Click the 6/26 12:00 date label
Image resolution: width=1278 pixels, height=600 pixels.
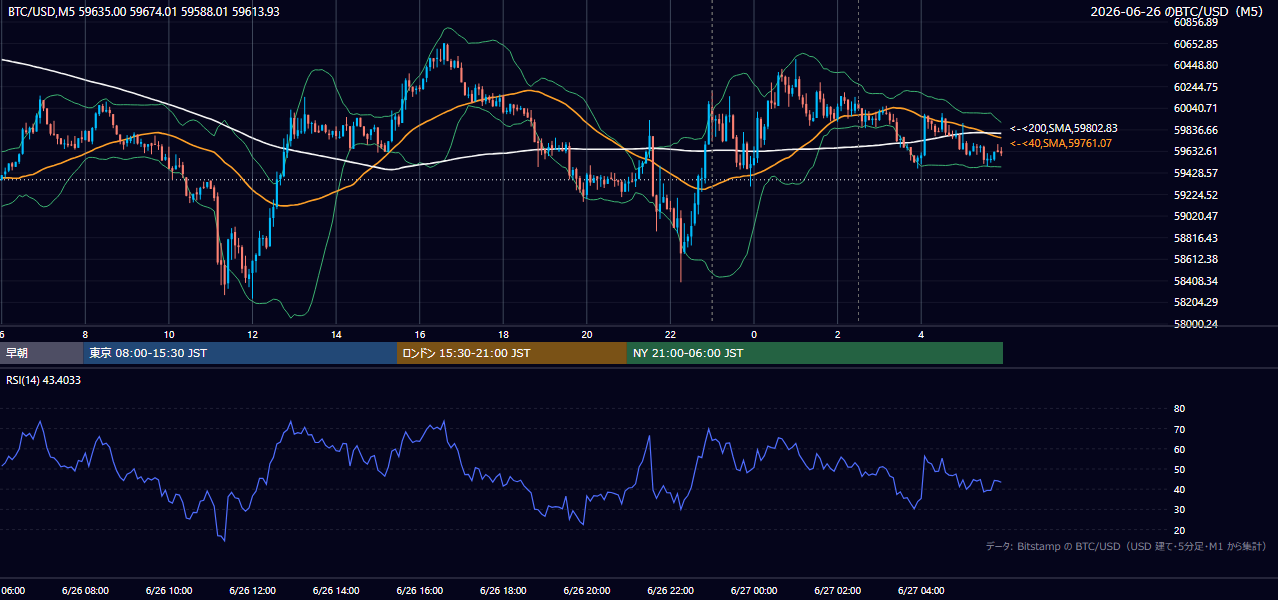click(x=252, y=591)
